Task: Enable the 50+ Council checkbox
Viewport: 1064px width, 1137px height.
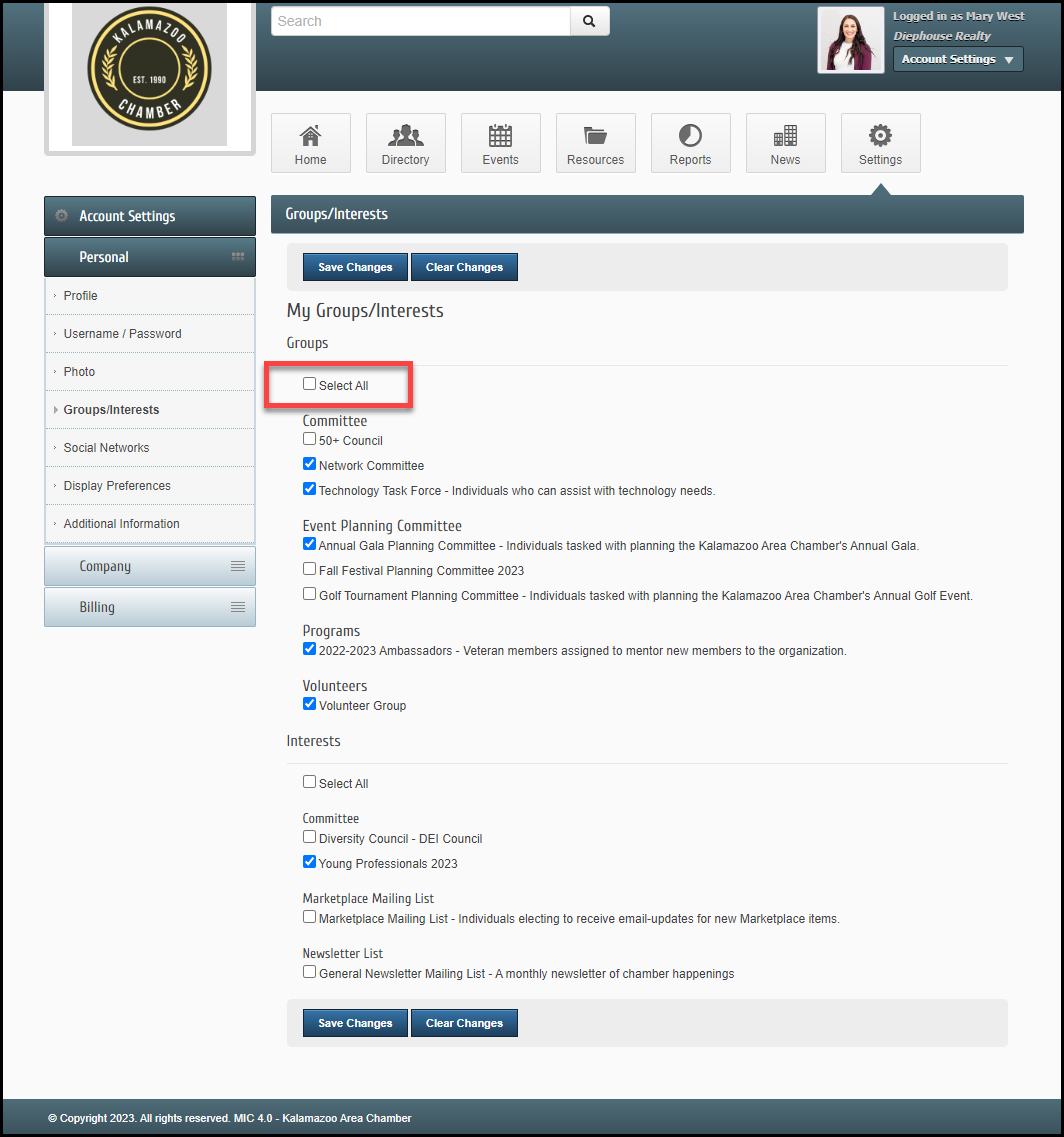Action: (x=309, y=439)
